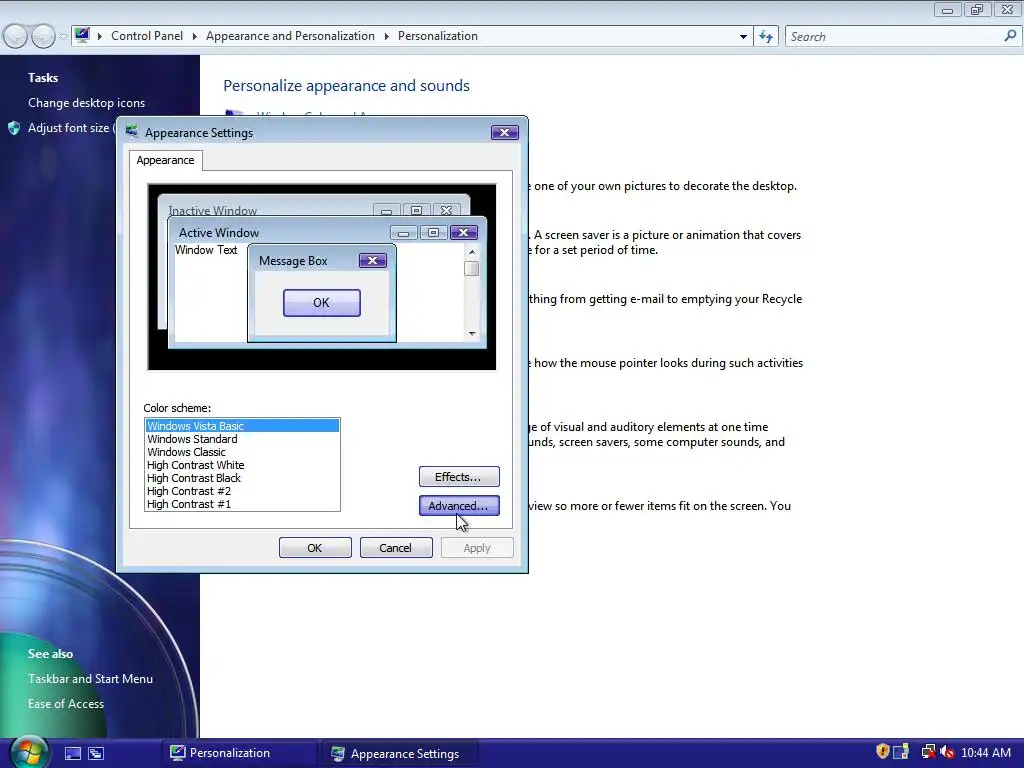Image resolution: width=1024 pixels, height=768 pixels.
Task: Click the preview Inactive Window title
Action: click(213, 210)
